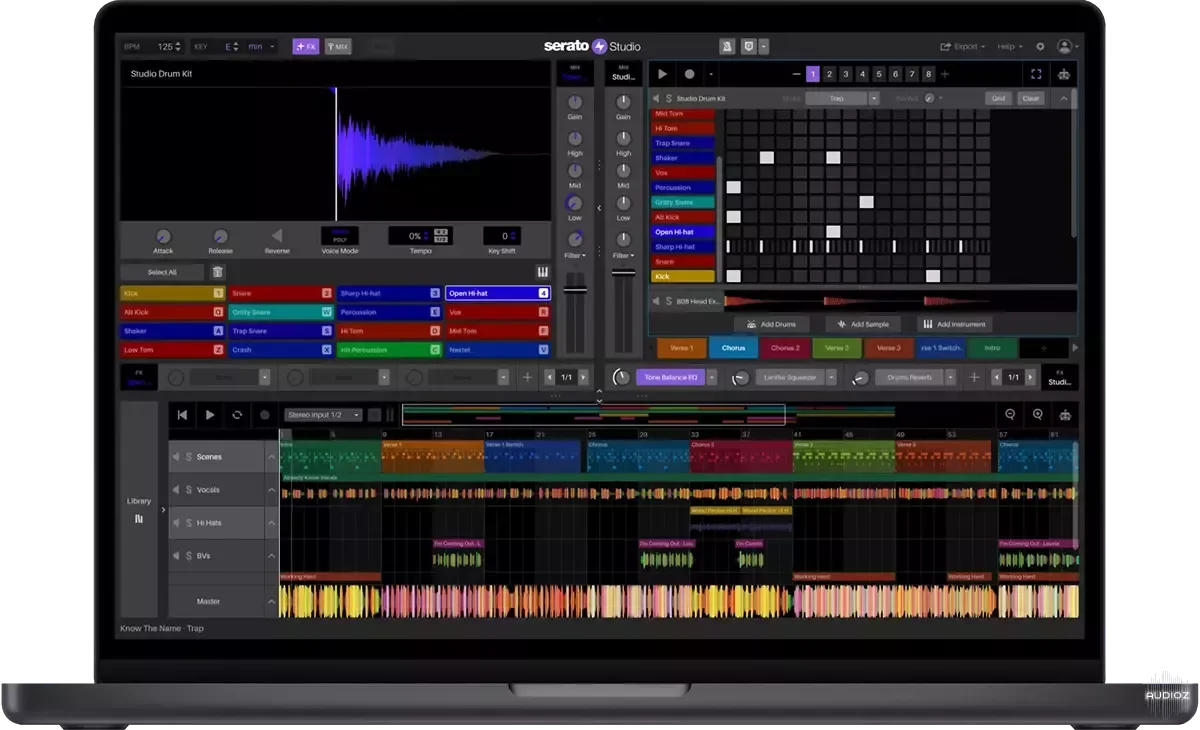Return timeline to start

[x=182, y=415]
